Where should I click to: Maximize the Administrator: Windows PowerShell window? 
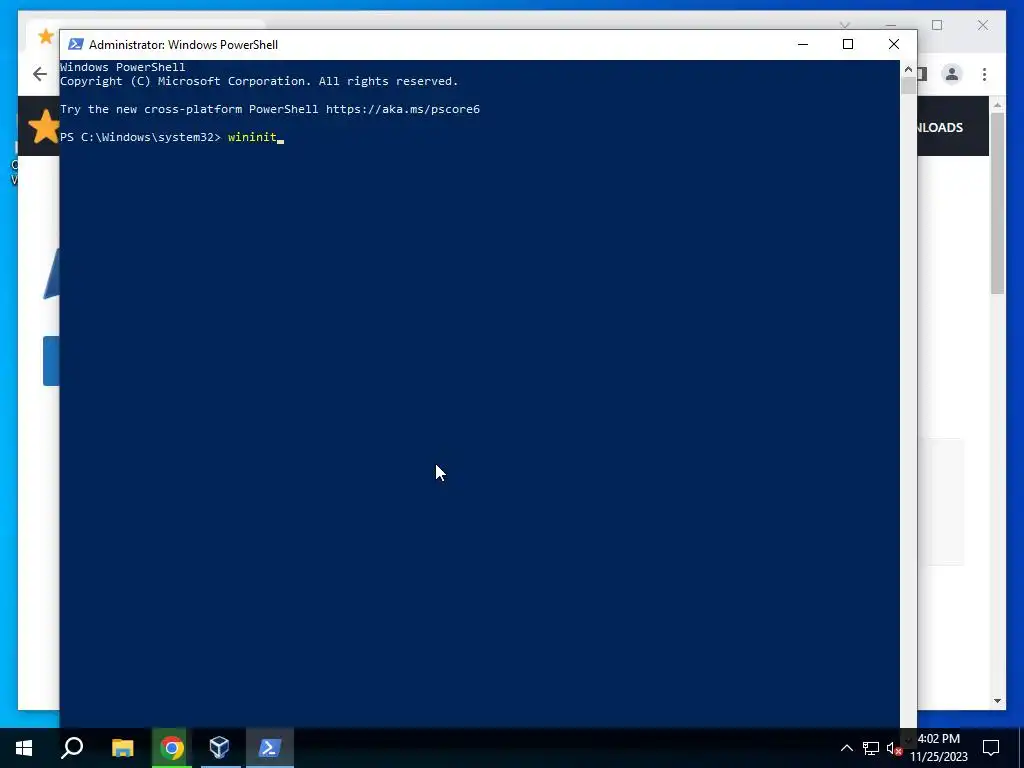848,44
